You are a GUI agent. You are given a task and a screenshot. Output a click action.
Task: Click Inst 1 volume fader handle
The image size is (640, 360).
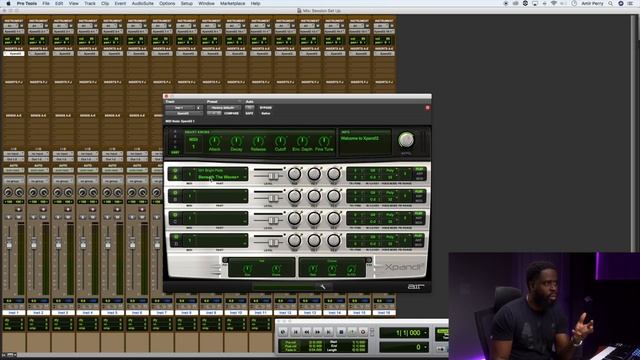pyautogui.click(x=9, y=244)
